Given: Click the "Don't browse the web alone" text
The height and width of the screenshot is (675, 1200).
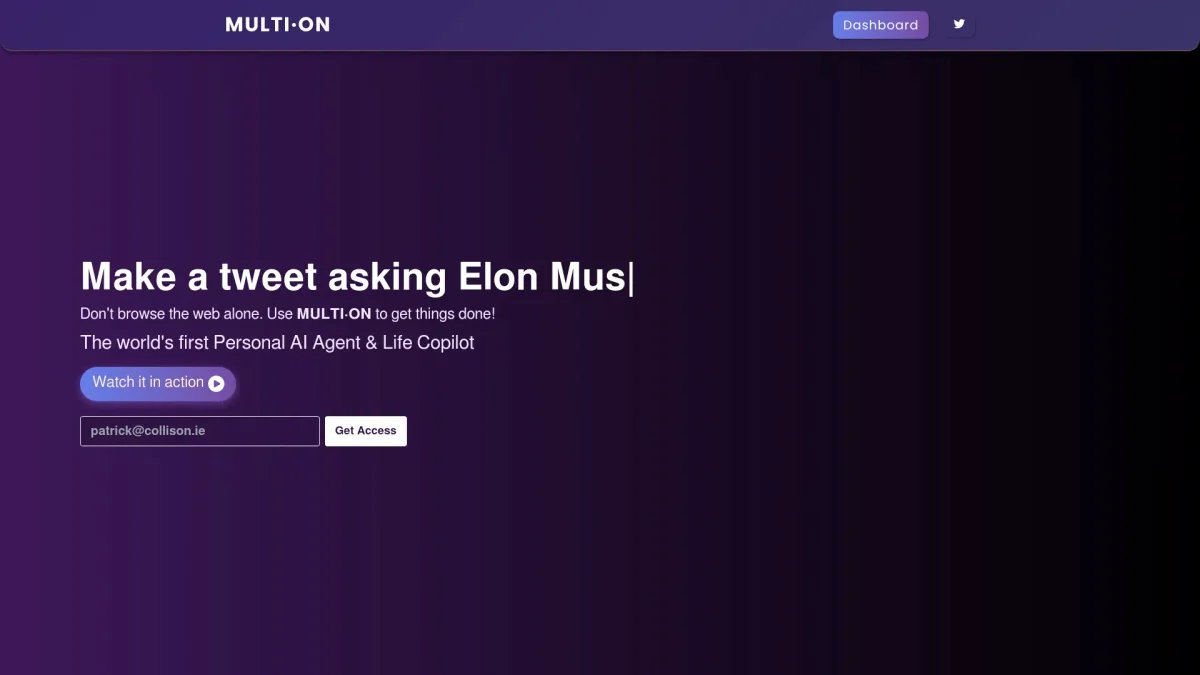Looking at the screenshot, I should tap(171, 314).
